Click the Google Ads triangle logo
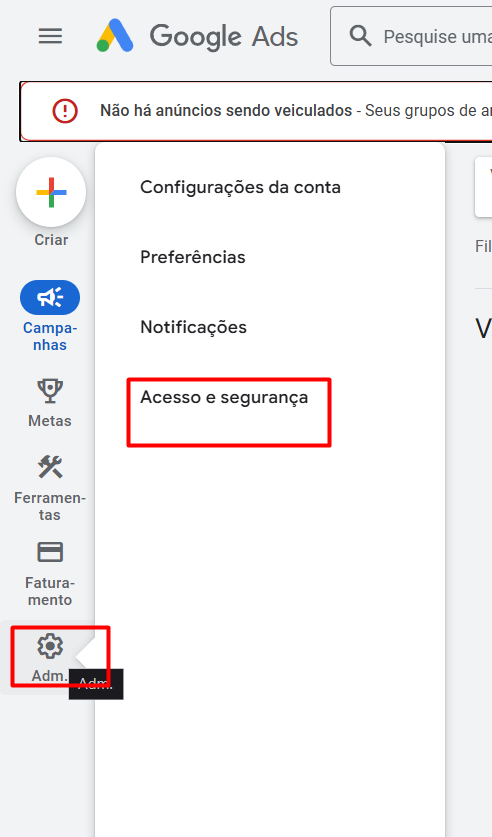This screenshot has height=837, width=492. [x=115, y=36]
